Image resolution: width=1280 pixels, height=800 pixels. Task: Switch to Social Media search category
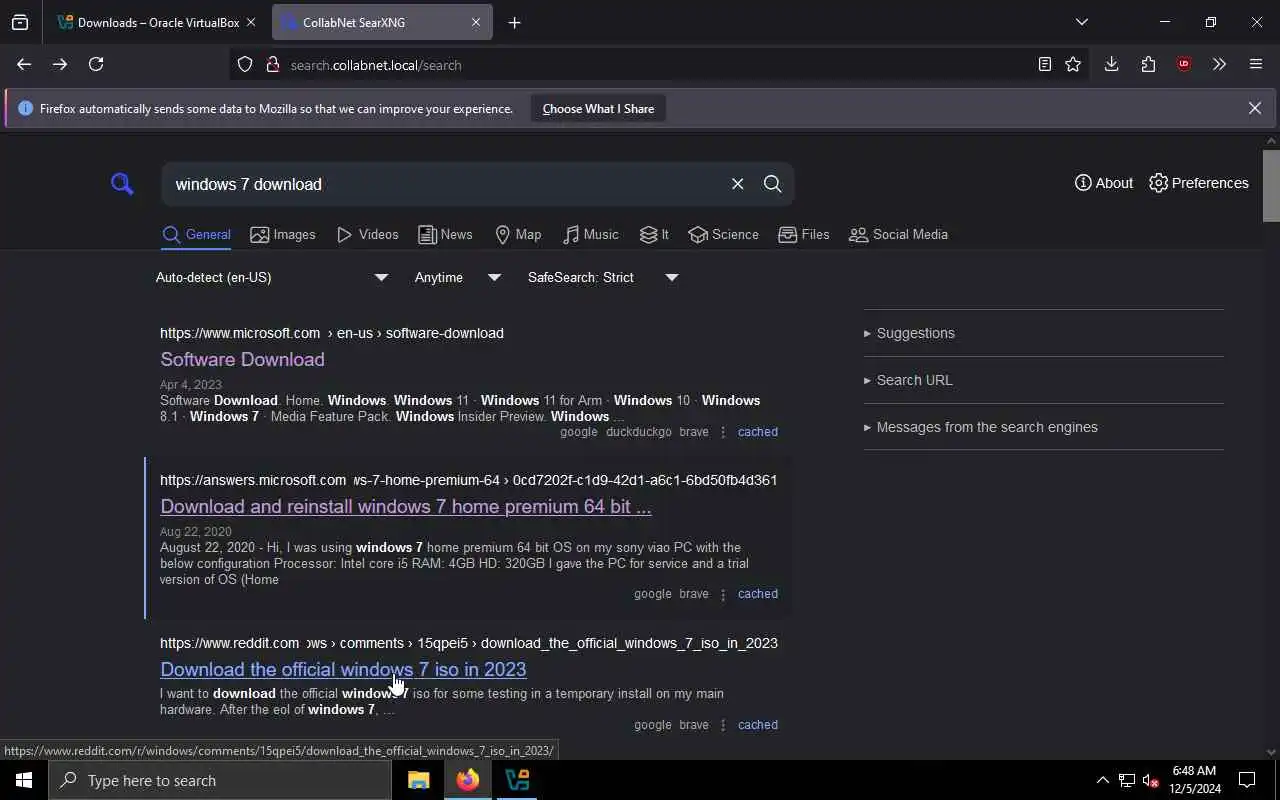coord(898,235)
